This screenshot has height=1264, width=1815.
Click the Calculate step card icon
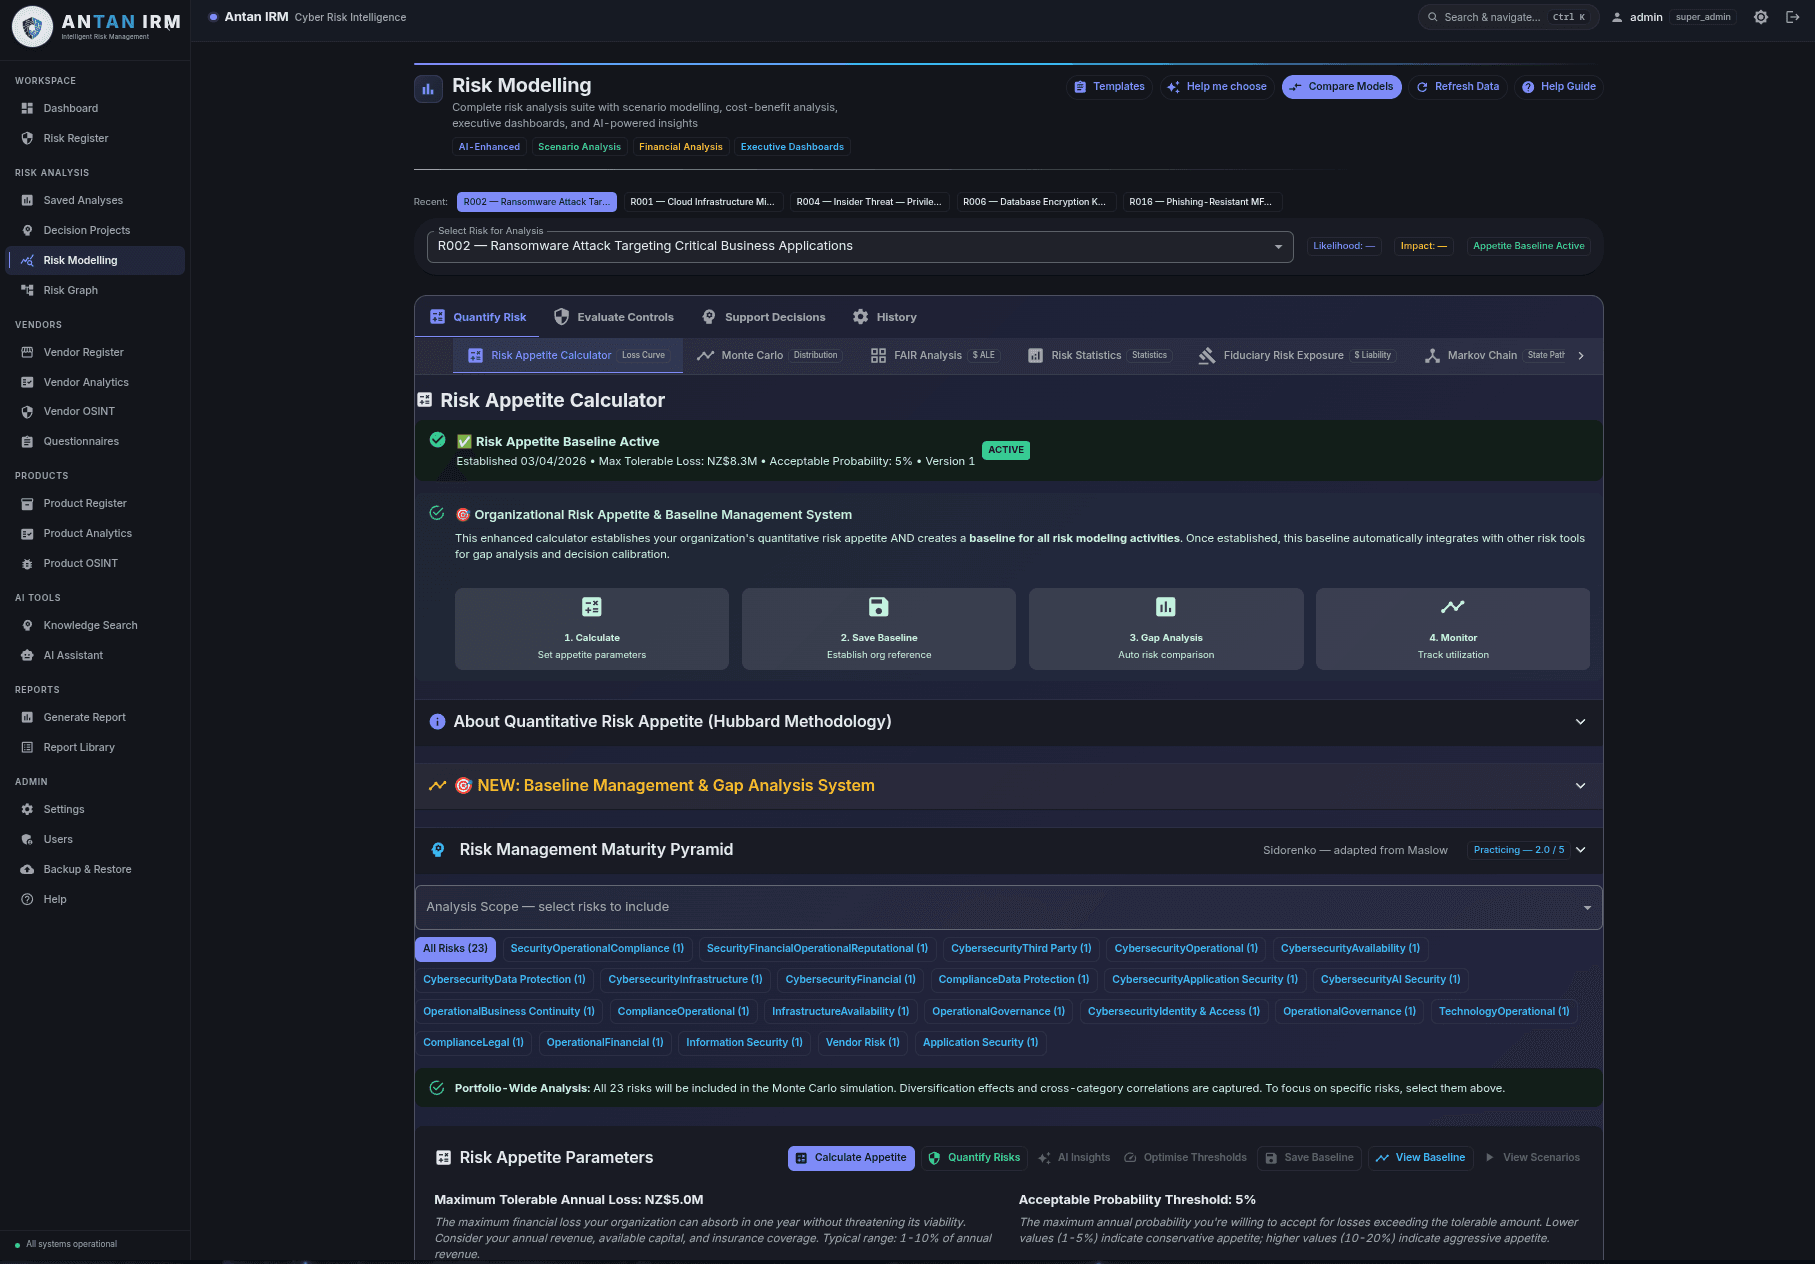592,607
